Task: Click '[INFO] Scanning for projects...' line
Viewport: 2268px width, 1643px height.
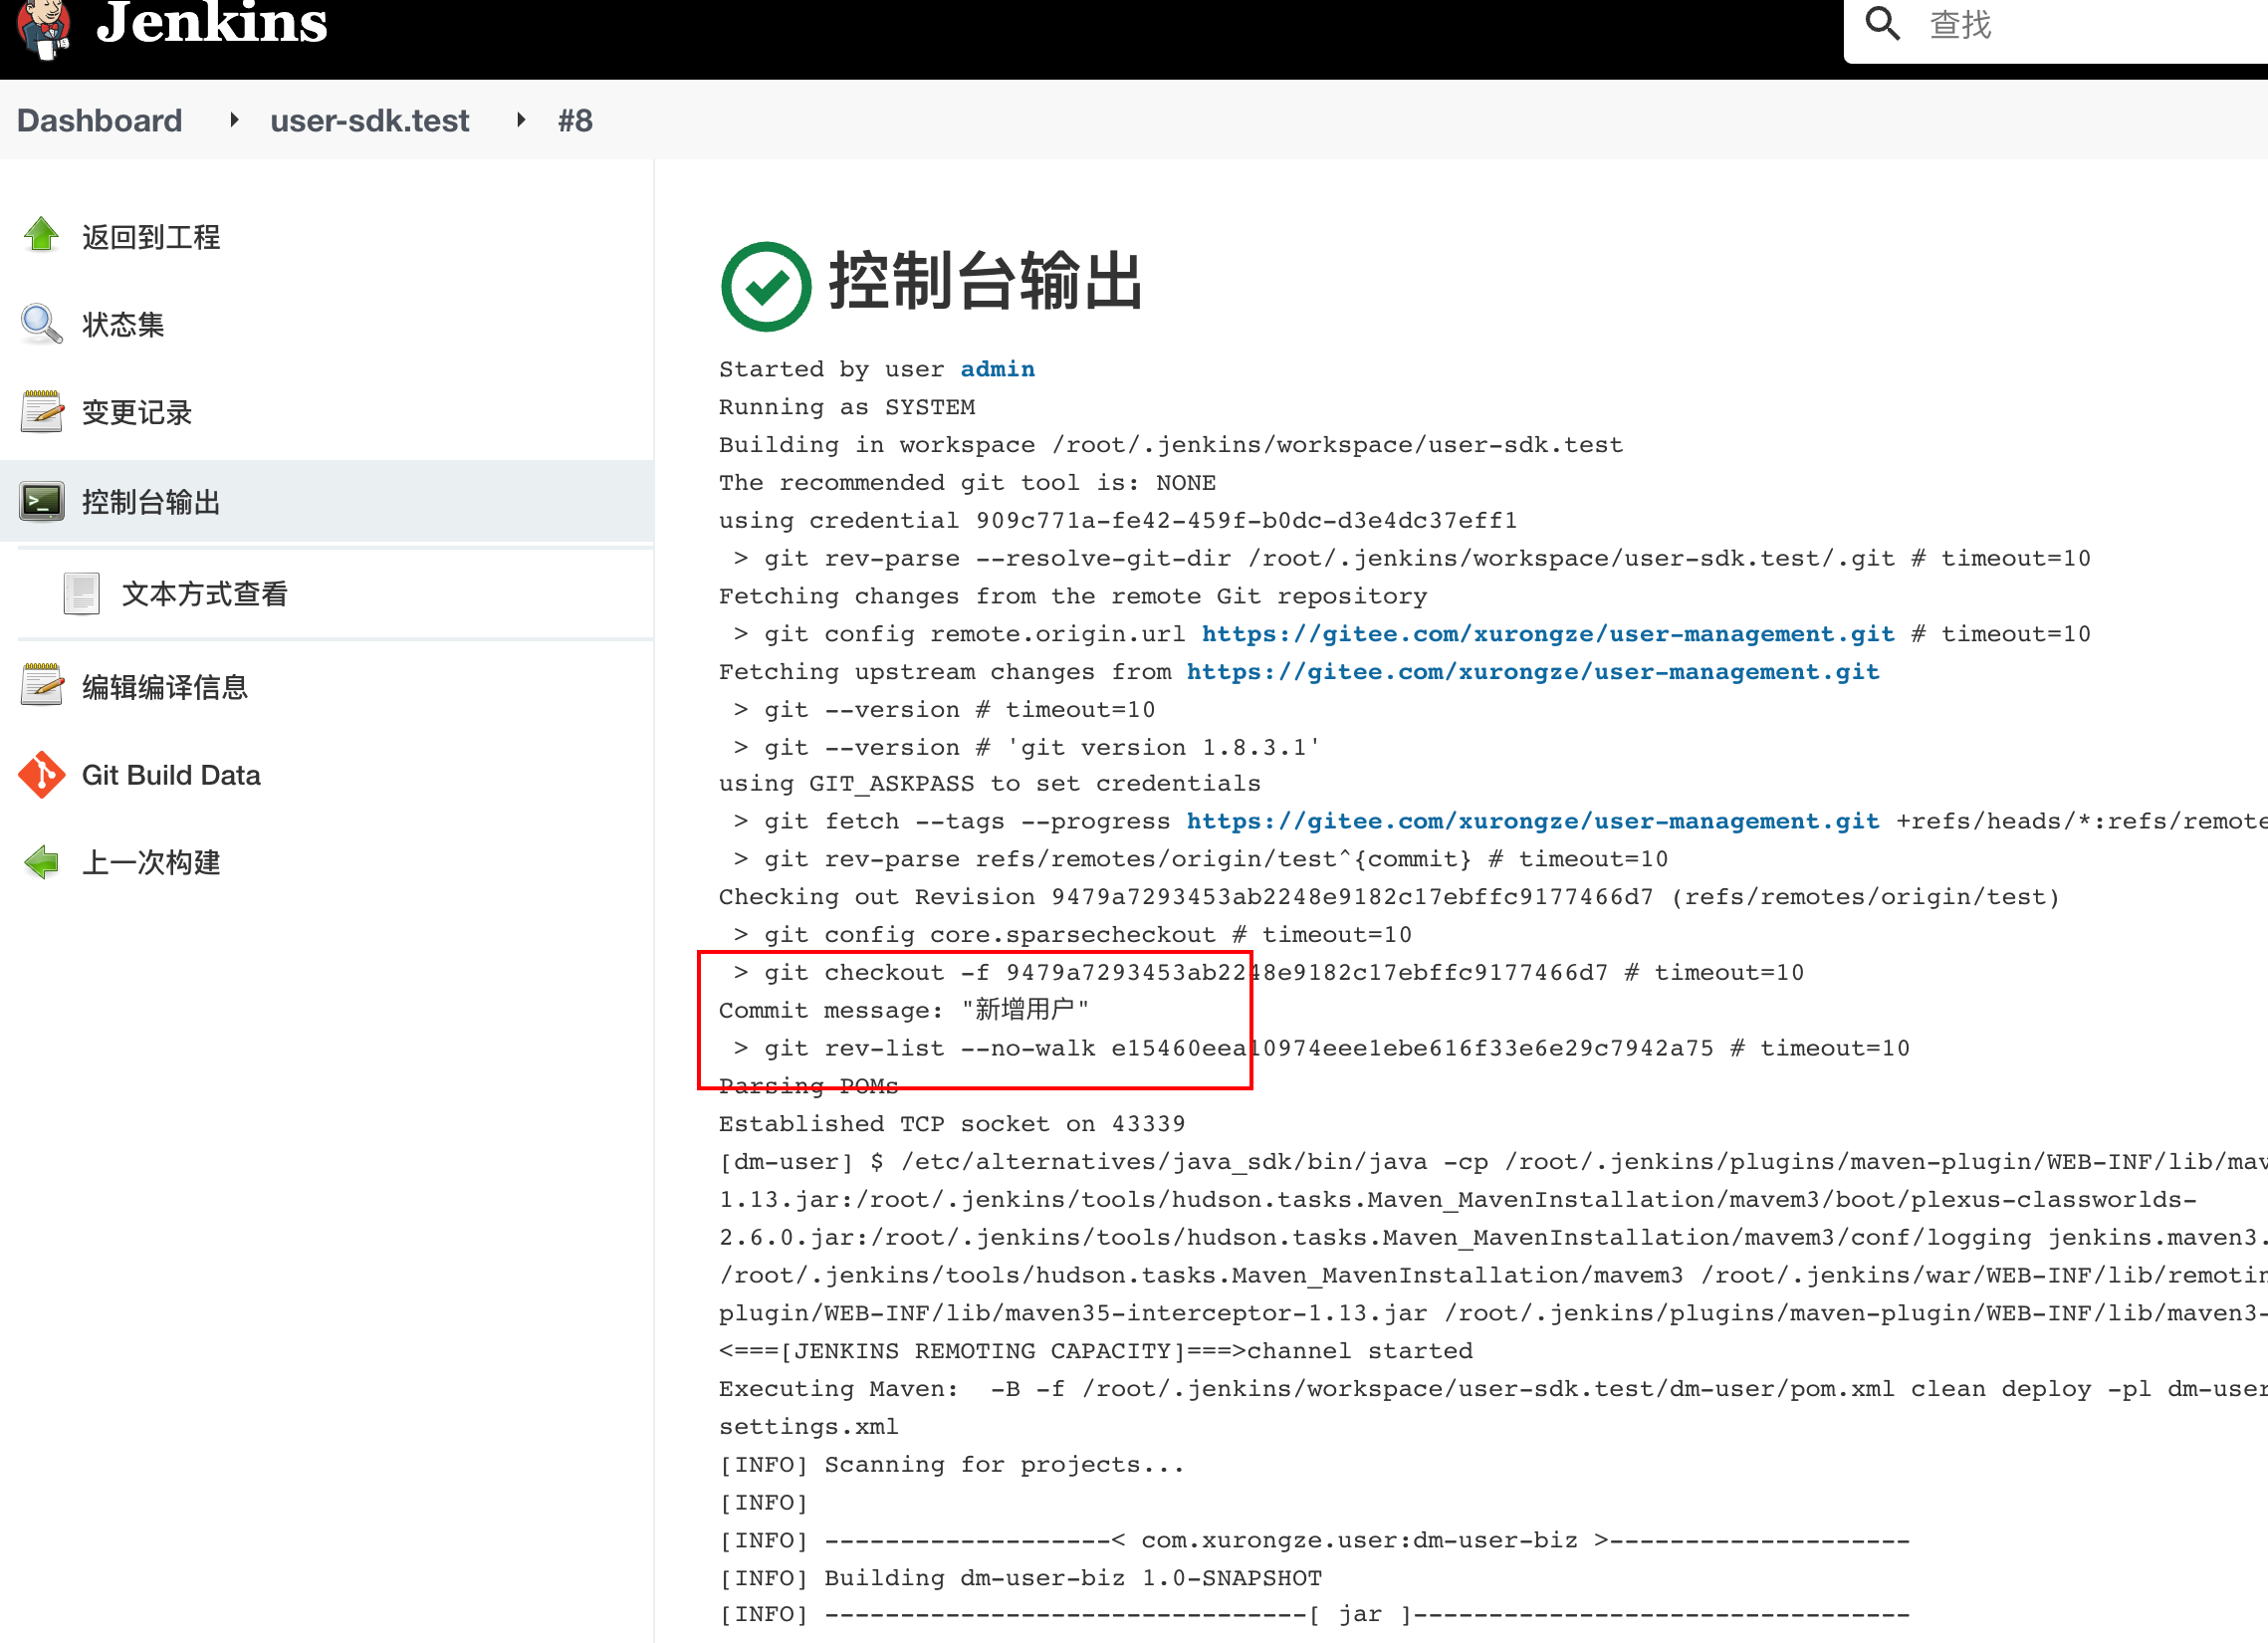Action: 952,1465
